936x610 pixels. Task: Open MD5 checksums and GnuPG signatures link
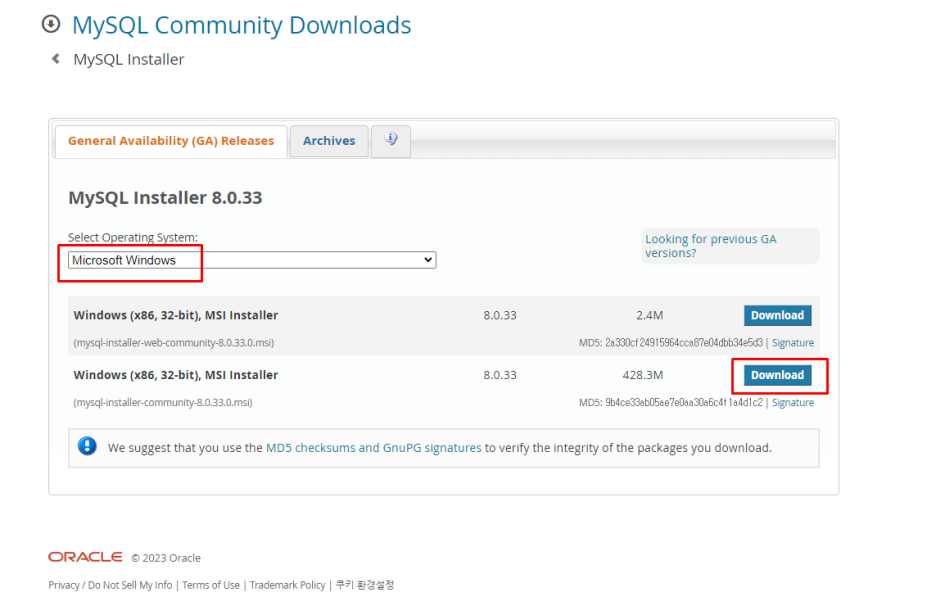click(x=374, y=448)
